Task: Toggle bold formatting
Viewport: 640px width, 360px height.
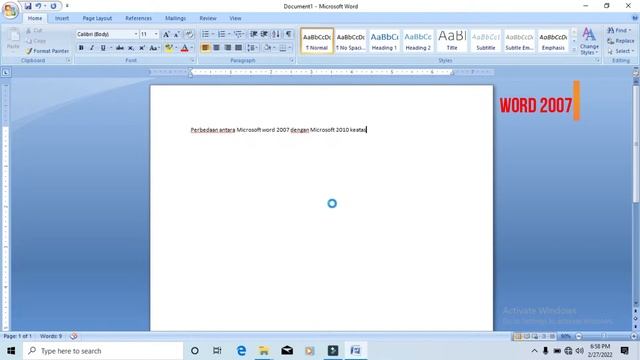Action: (x=81, y=48)
